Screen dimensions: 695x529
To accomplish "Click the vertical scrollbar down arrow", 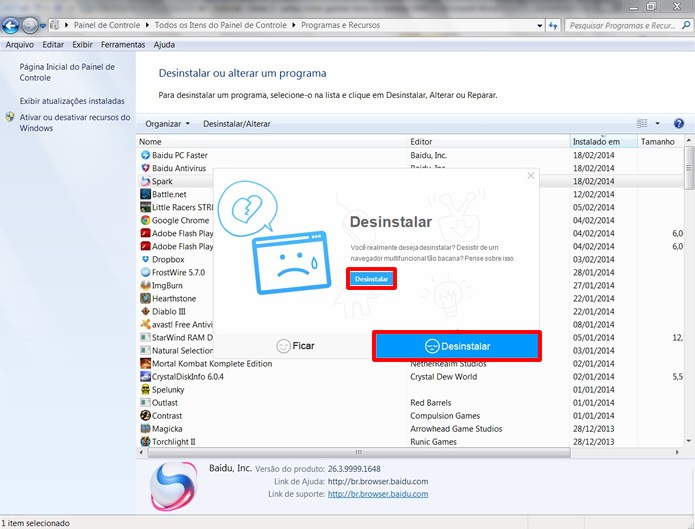I will [689, 441].
